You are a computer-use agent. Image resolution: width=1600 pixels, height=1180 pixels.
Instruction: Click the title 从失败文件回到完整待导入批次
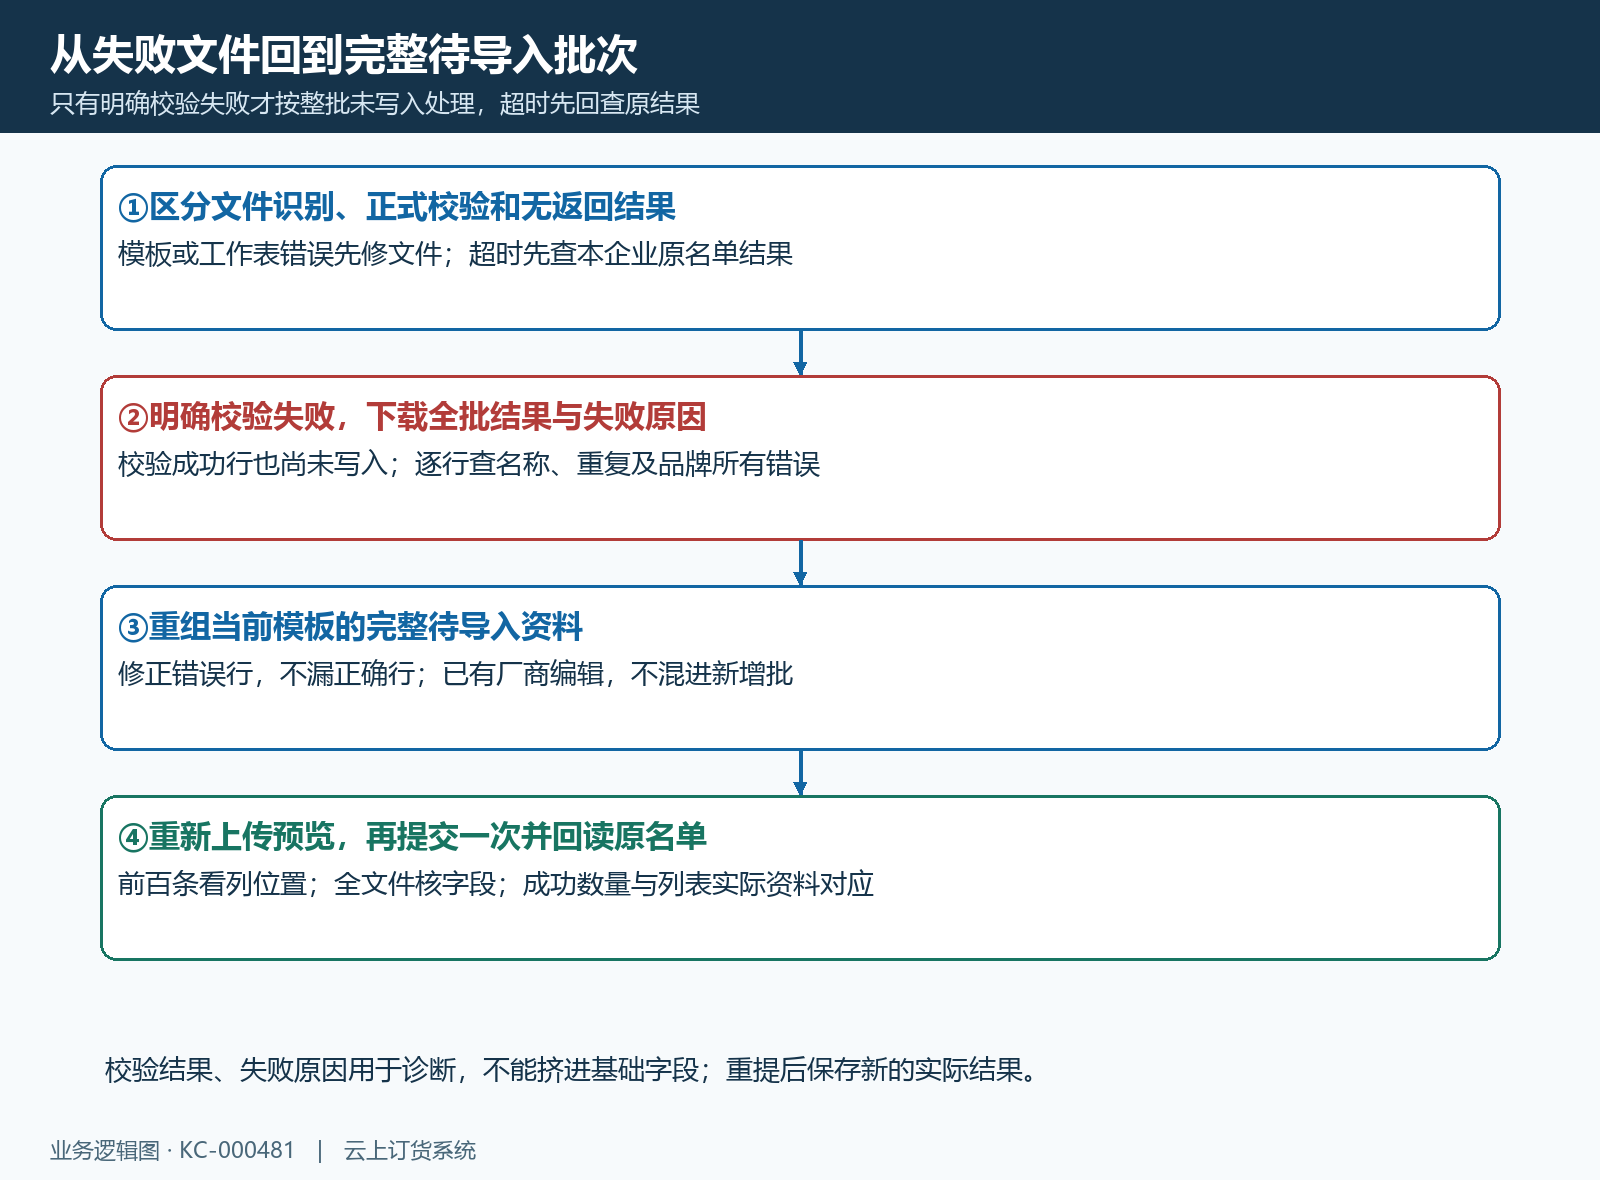click(x=344, y=54)
